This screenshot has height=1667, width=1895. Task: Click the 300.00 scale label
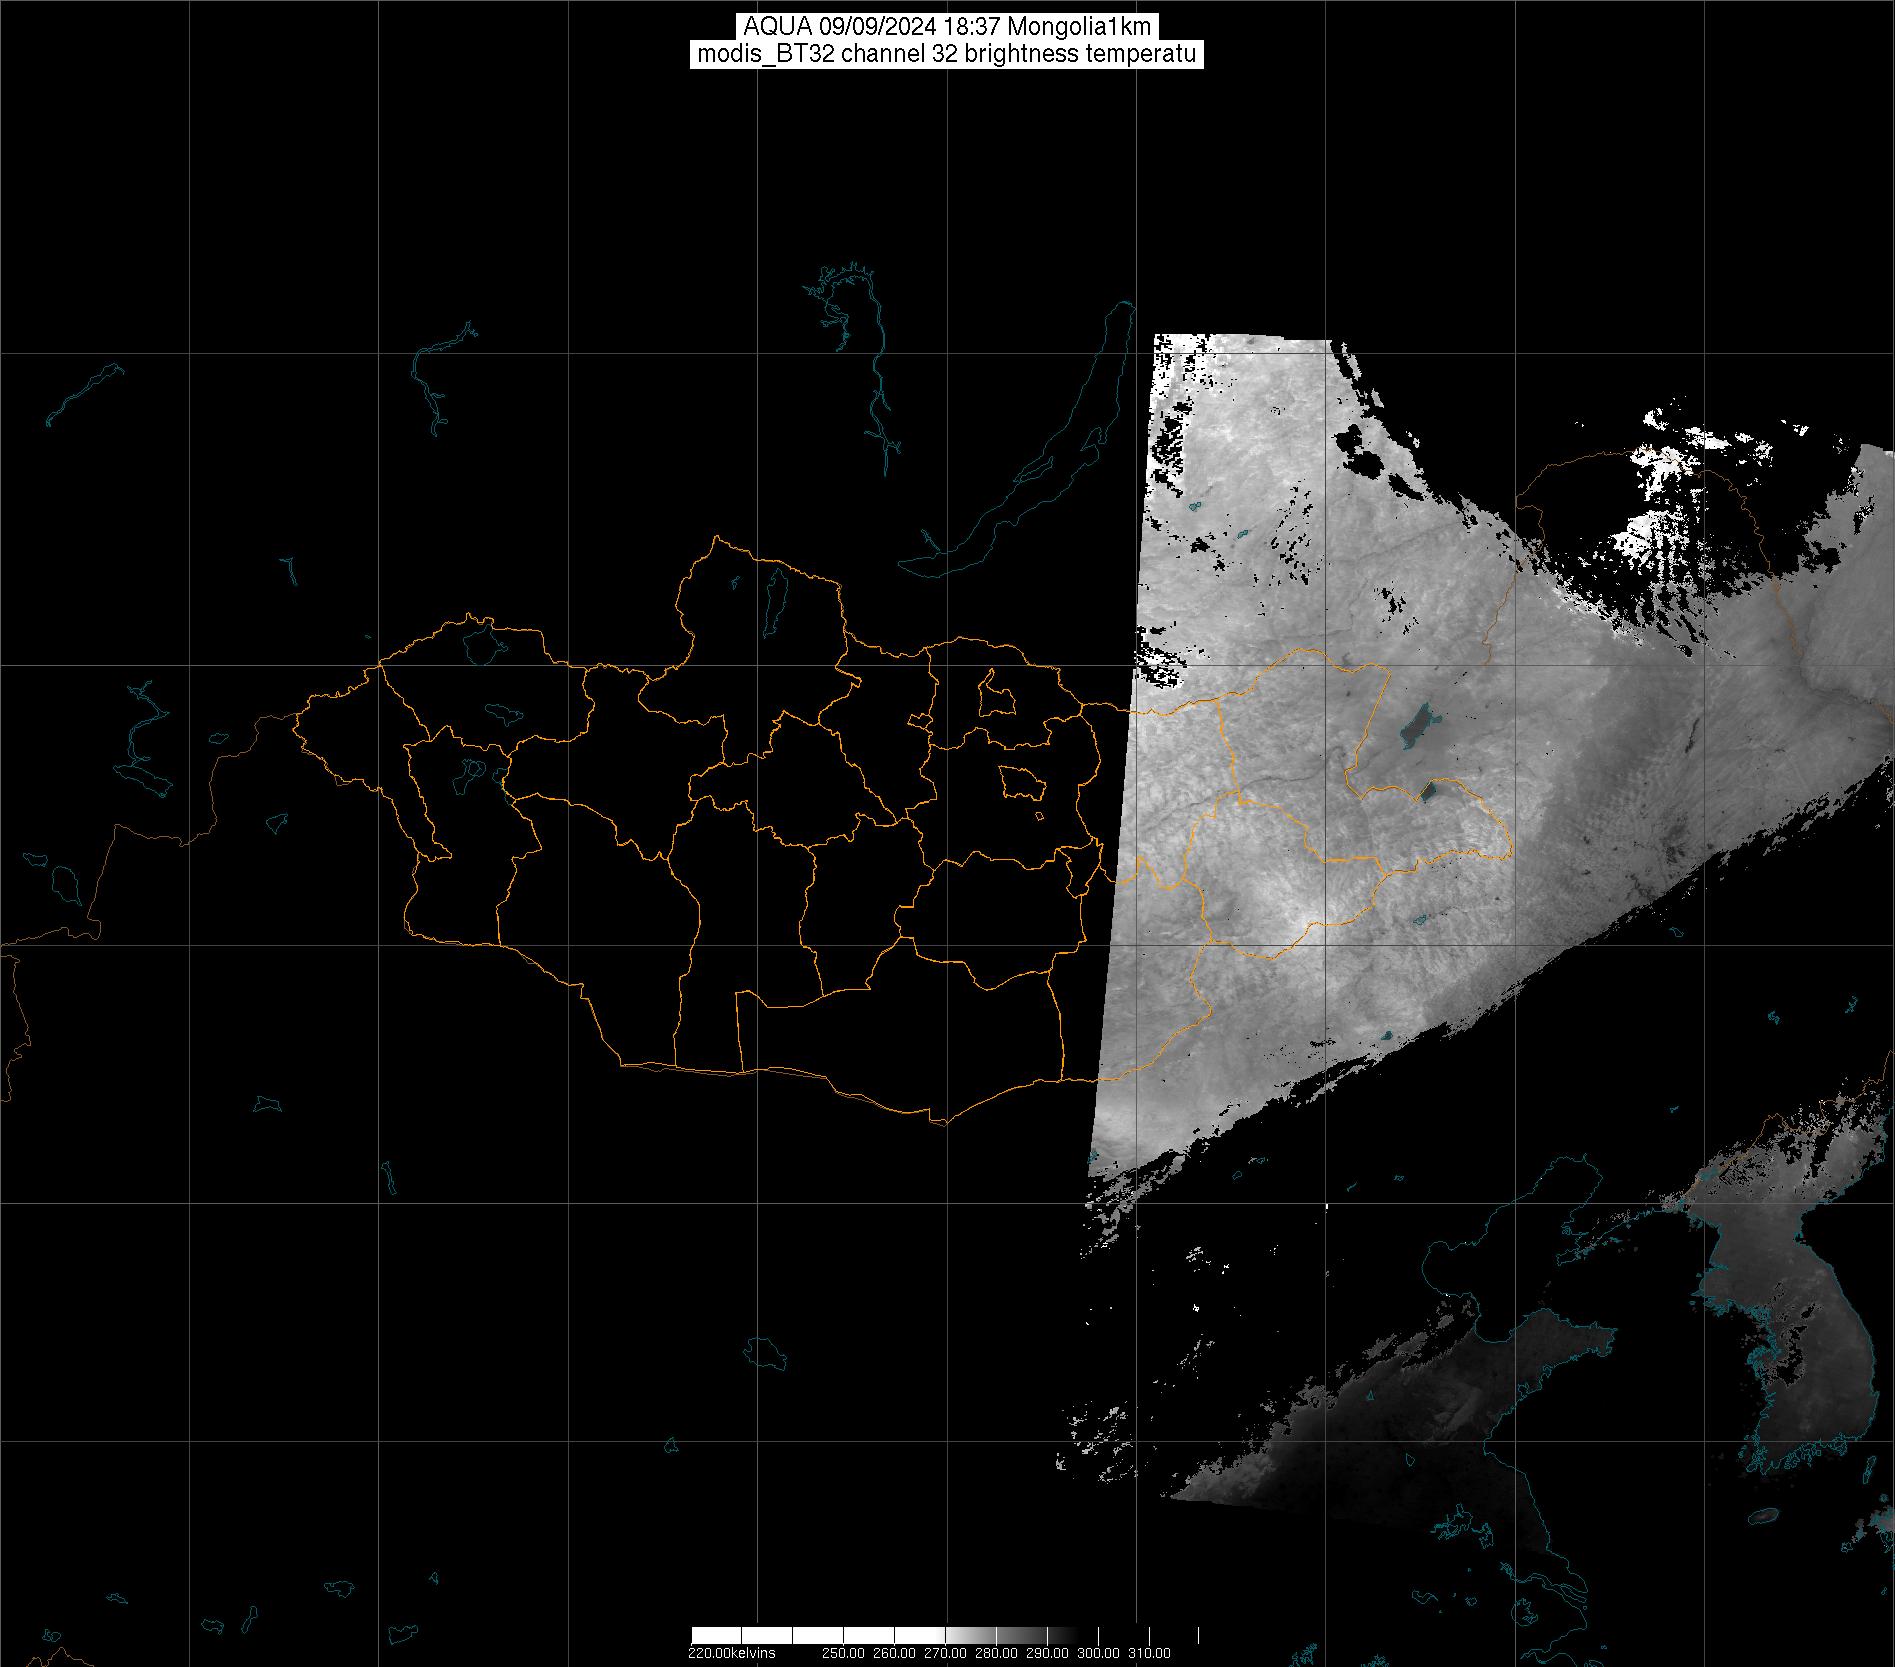point(1099,1653)
